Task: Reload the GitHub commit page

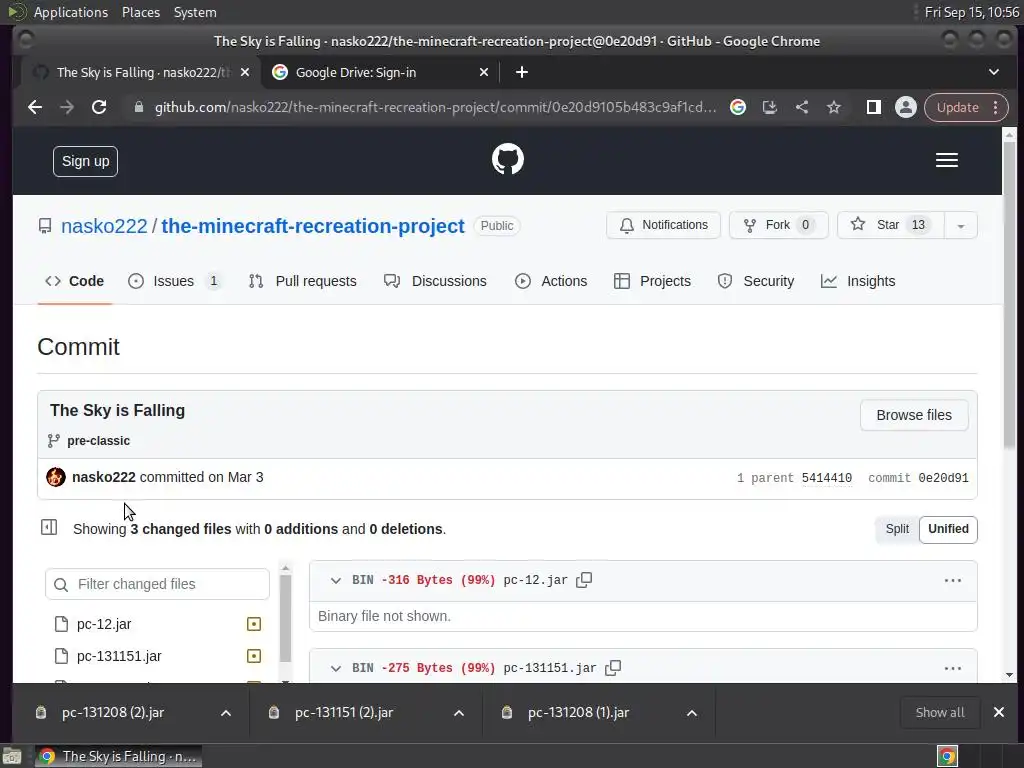Action: click(99, 107)
